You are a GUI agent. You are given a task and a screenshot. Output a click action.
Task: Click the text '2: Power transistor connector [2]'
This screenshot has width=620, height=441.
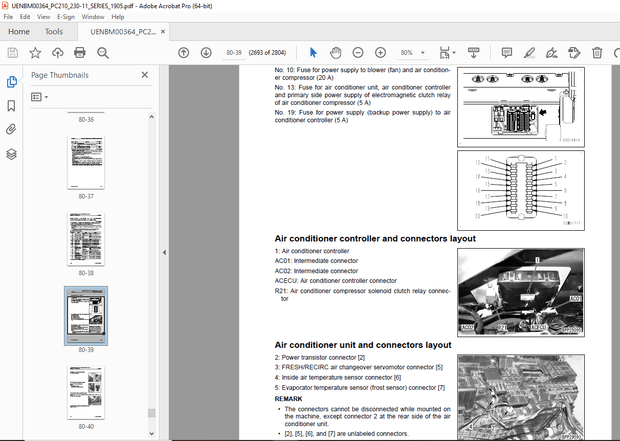[319, 358]
